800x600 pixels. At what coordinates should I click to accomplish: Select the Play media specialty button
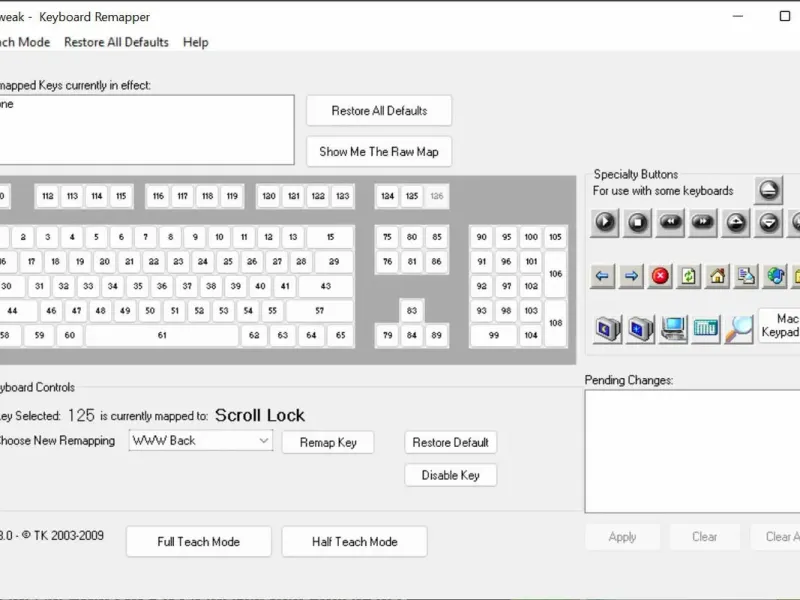(605, 222)
